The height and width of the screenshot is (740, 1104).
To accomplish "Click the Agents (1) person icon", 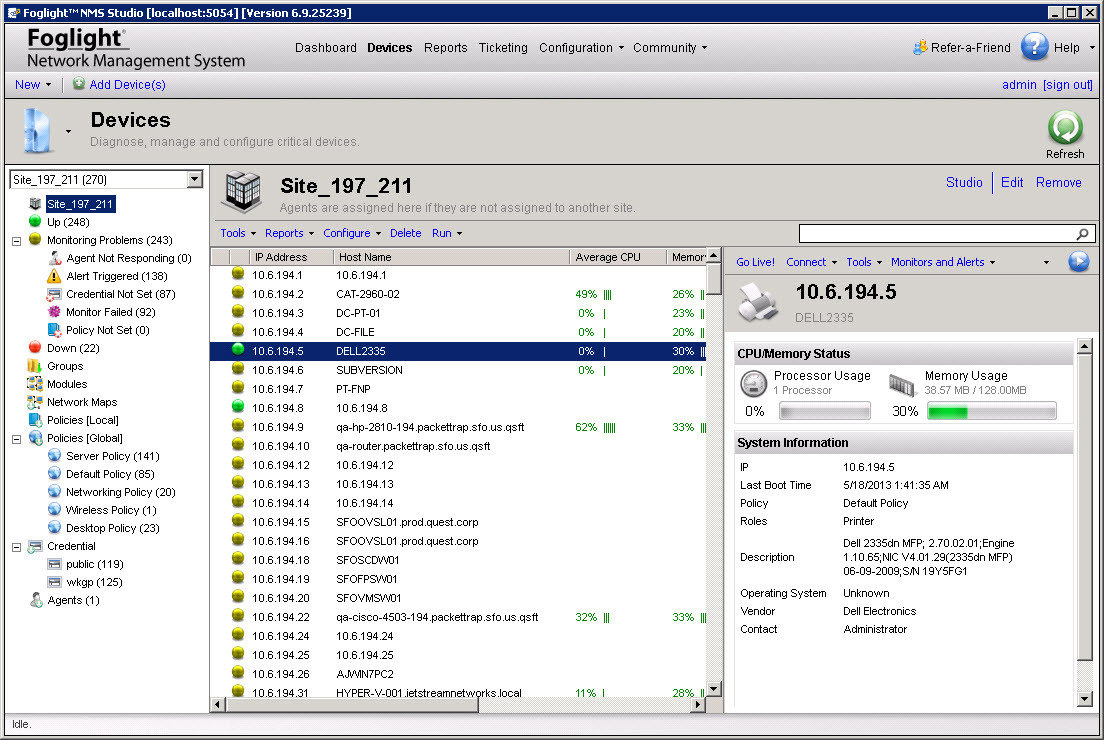I will pyautogui.click(x=36, y=600).
